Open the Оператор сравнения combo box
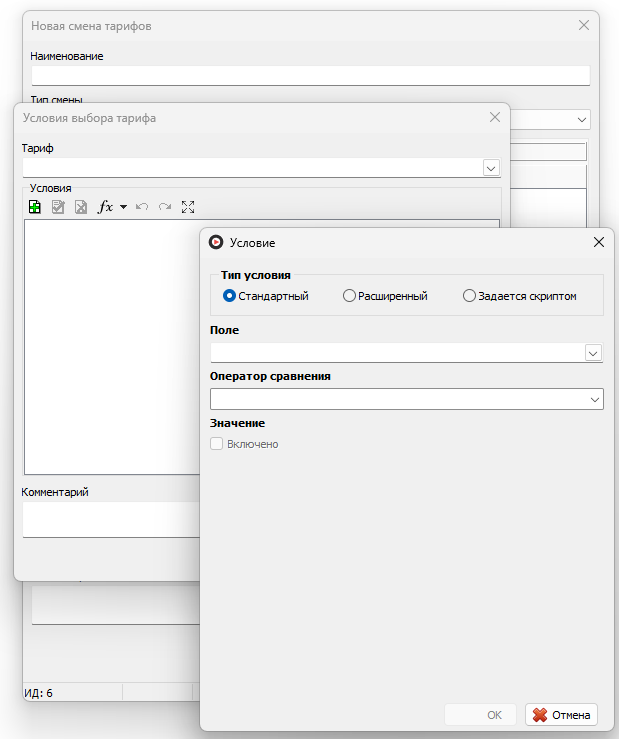Screen dimensions: 619x739 click(x=407, y=399)
